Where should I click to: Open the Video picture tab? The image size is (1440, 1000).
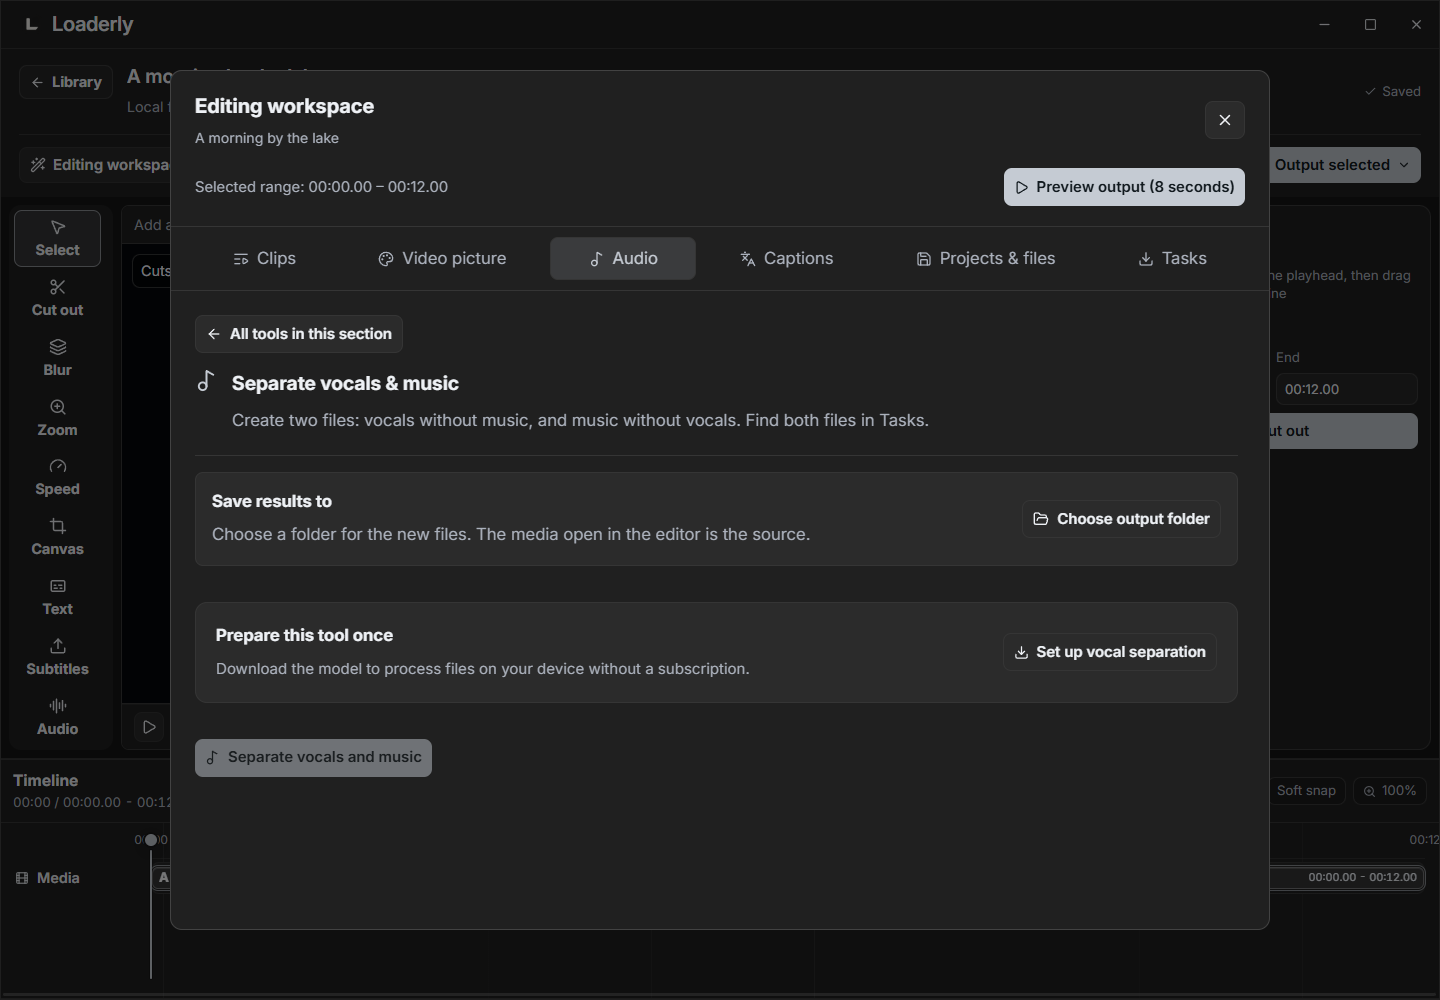pos(442,258)
